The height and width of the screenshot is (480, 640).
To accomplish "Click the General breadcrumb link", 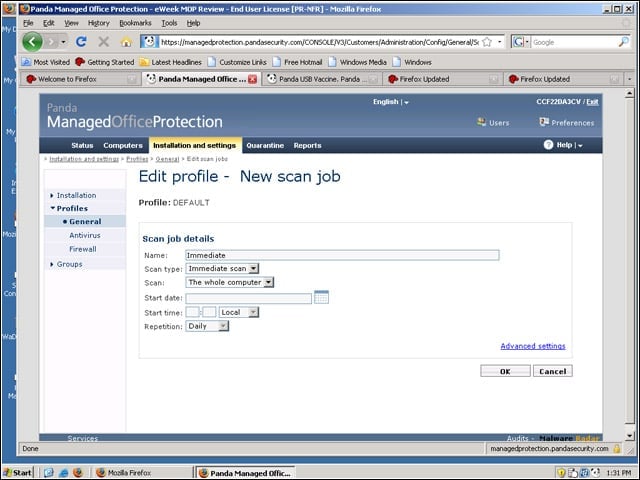I will pos(167,159).
